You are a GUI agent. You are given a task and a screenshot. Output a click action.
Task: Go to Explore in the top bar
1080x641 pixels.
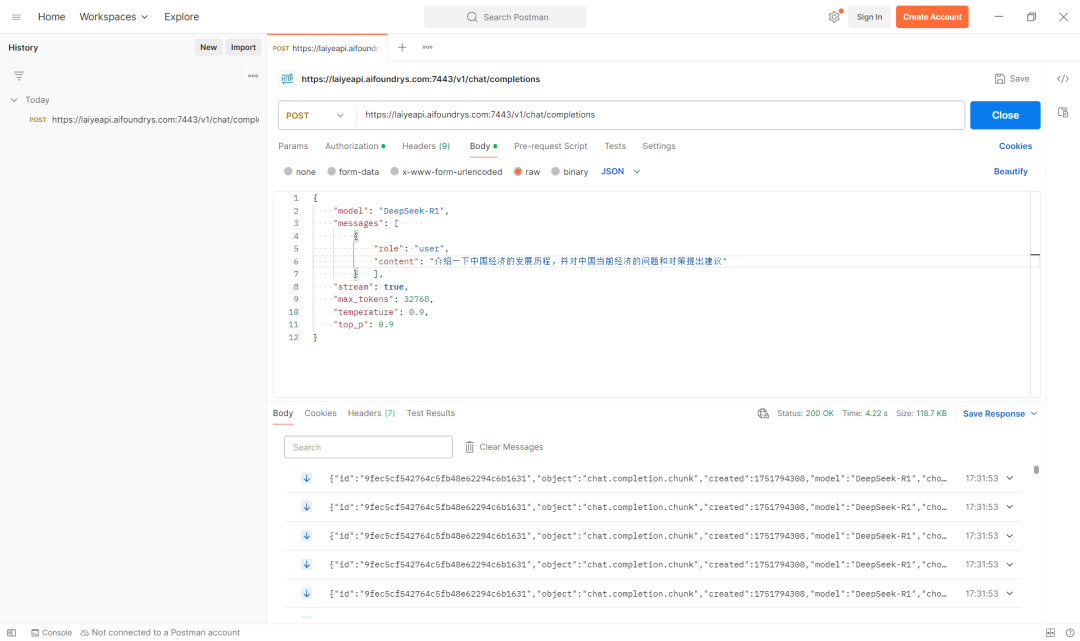181,17
